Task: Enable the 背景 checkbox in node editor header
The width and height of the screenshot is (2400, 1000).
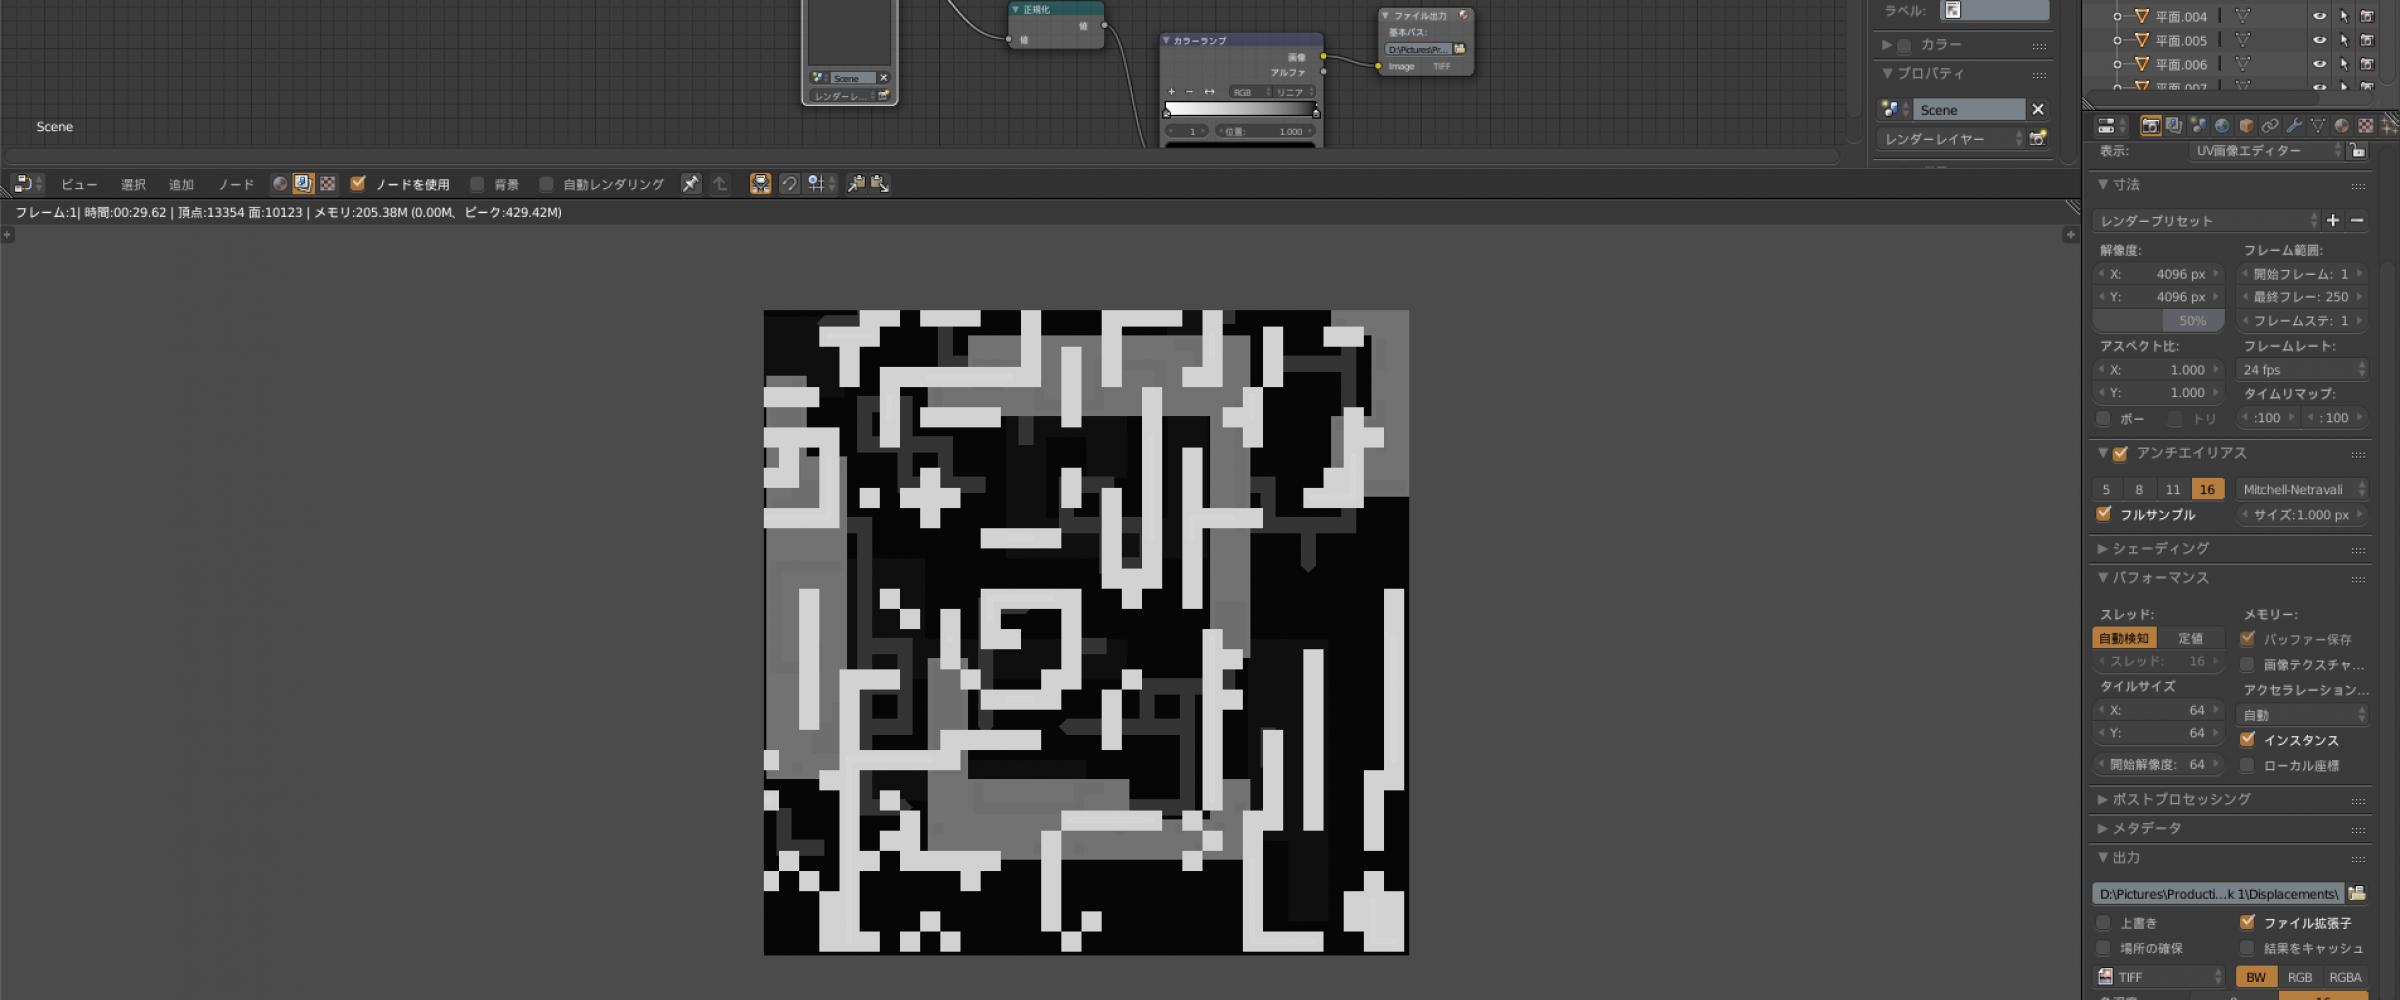Action: [477, 184]
